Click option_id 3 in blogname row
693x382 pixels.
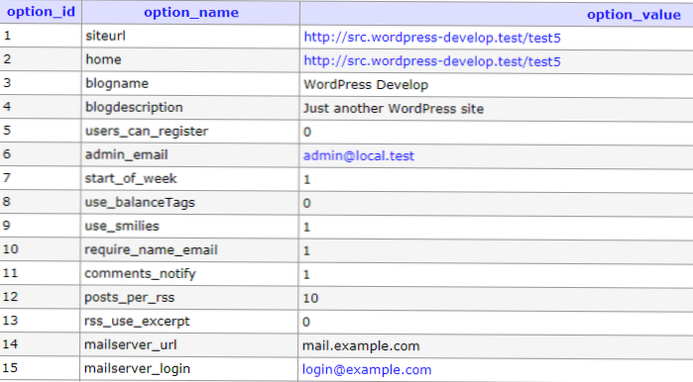(7, 83)
